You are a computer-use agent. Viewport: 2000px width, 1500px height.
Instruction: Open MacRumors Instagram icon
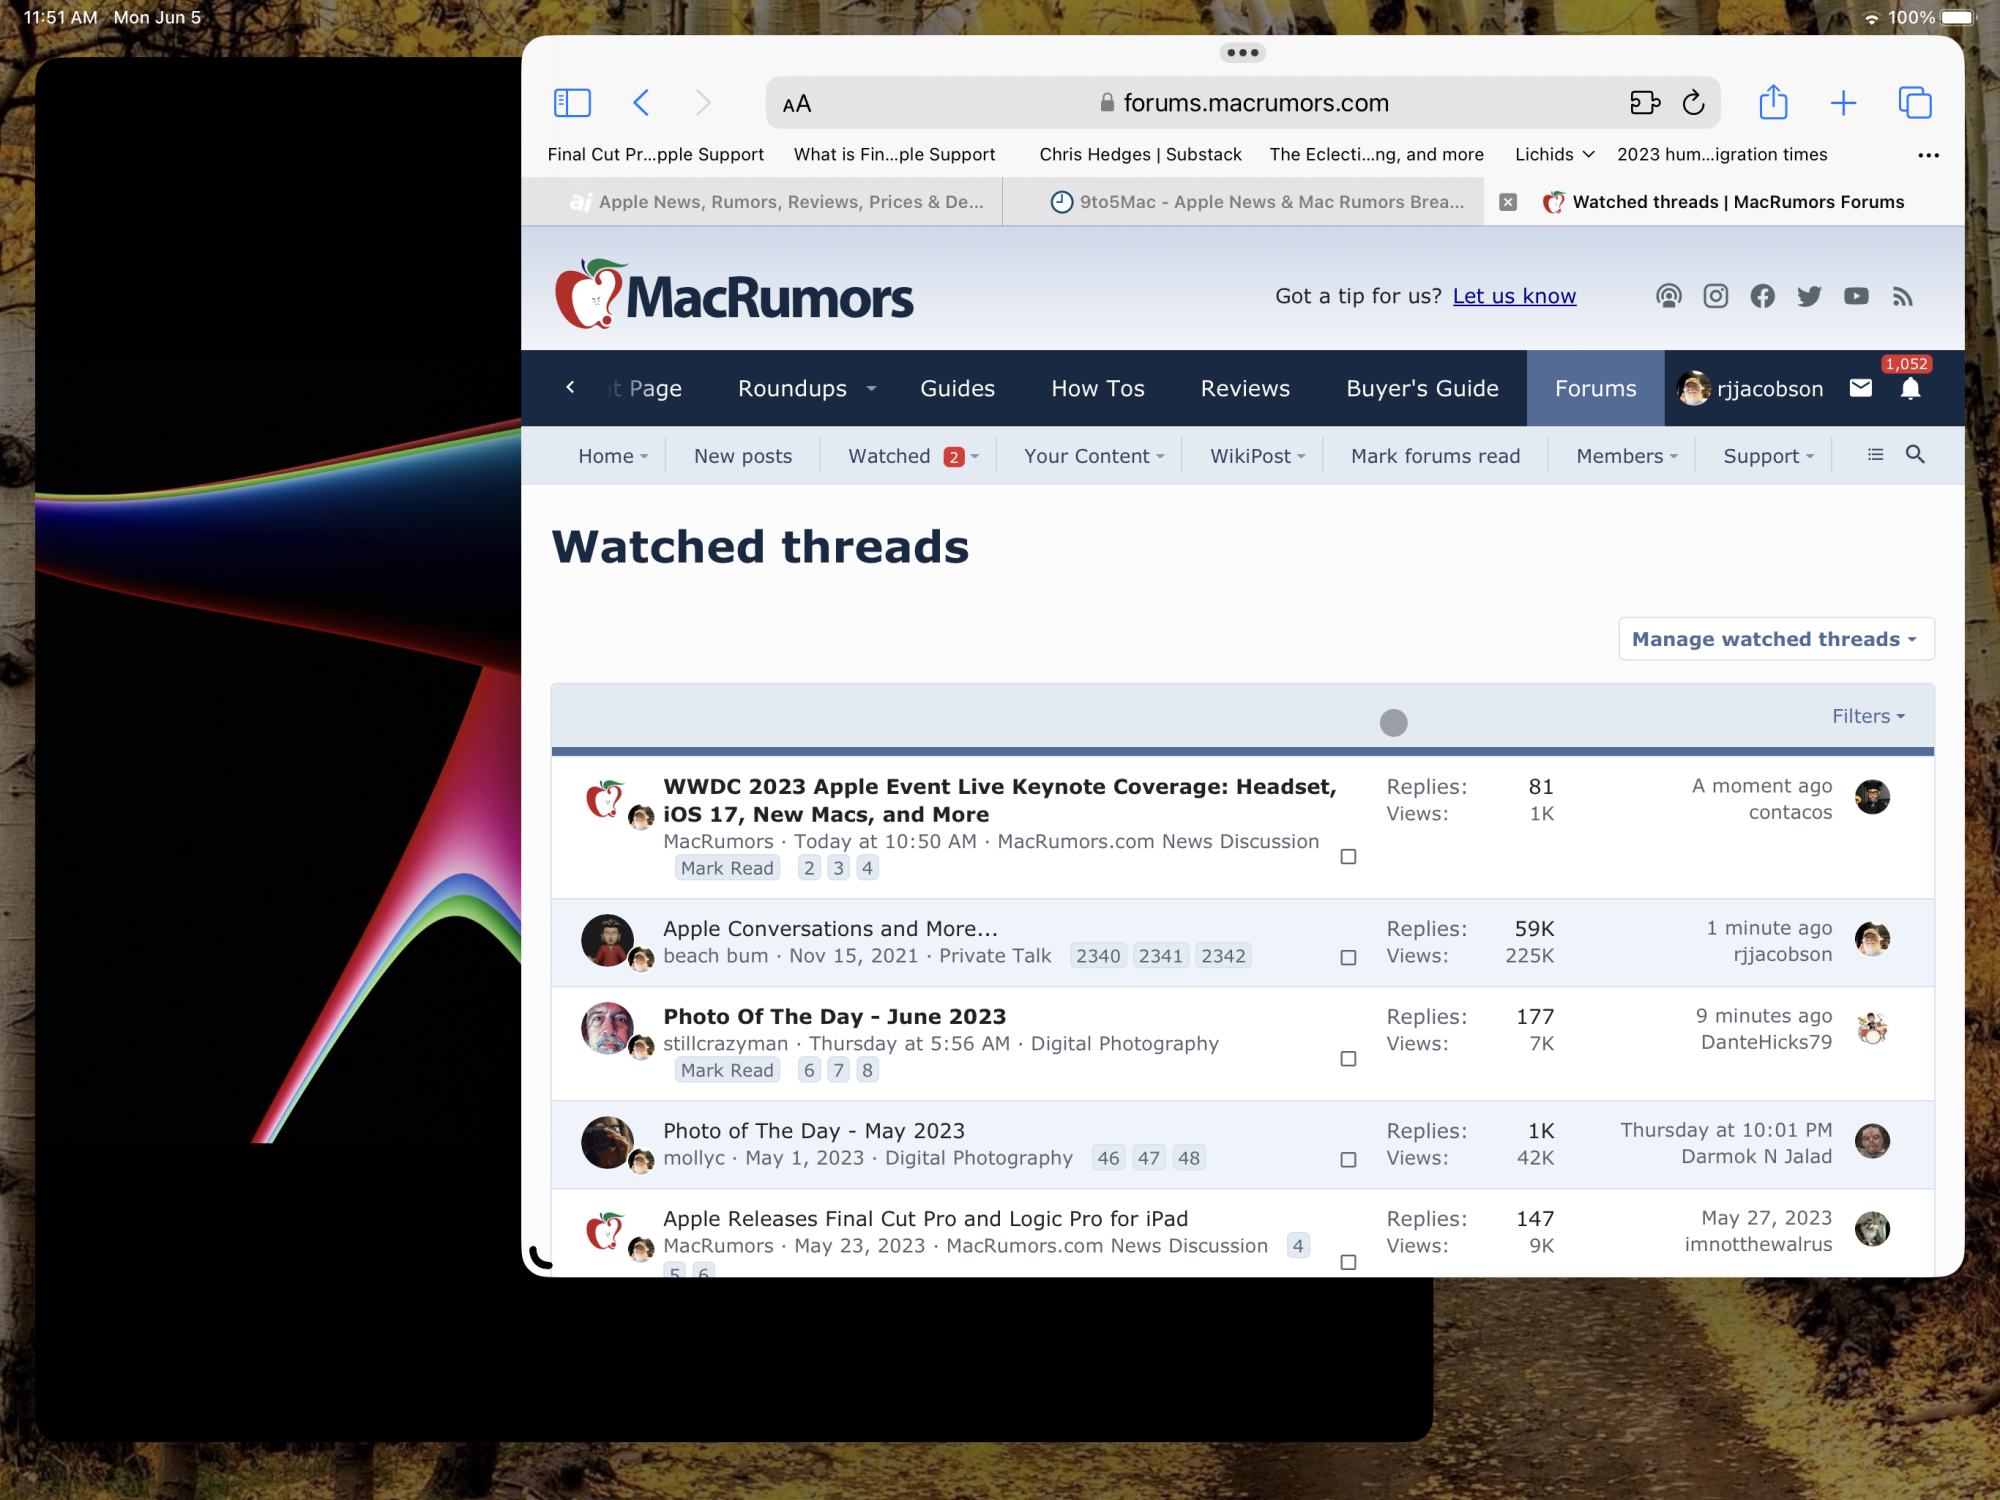point(1715,296)
